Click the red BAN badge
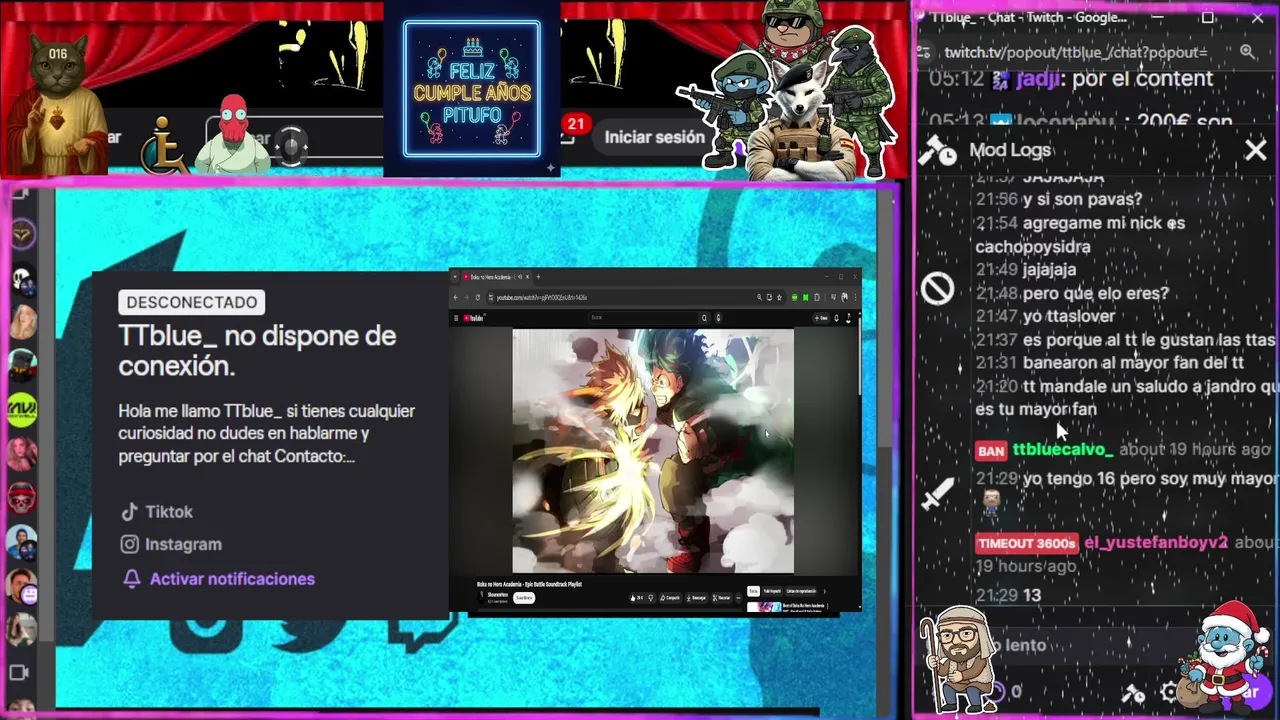 coord(991,451)
